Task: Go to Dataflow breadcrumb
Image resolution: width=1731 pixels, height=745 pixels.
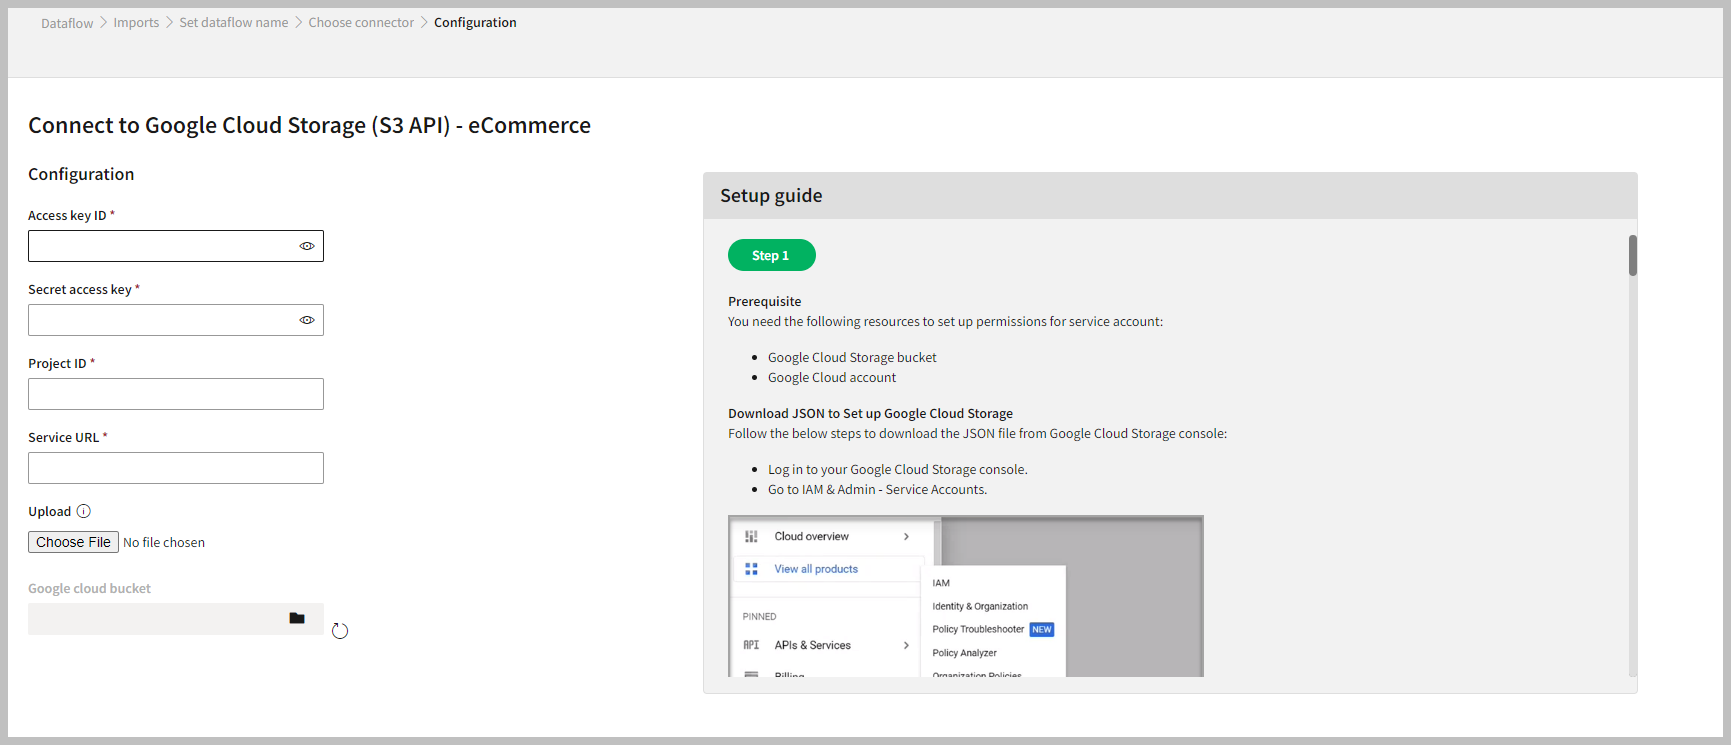Action: point(67,23)
